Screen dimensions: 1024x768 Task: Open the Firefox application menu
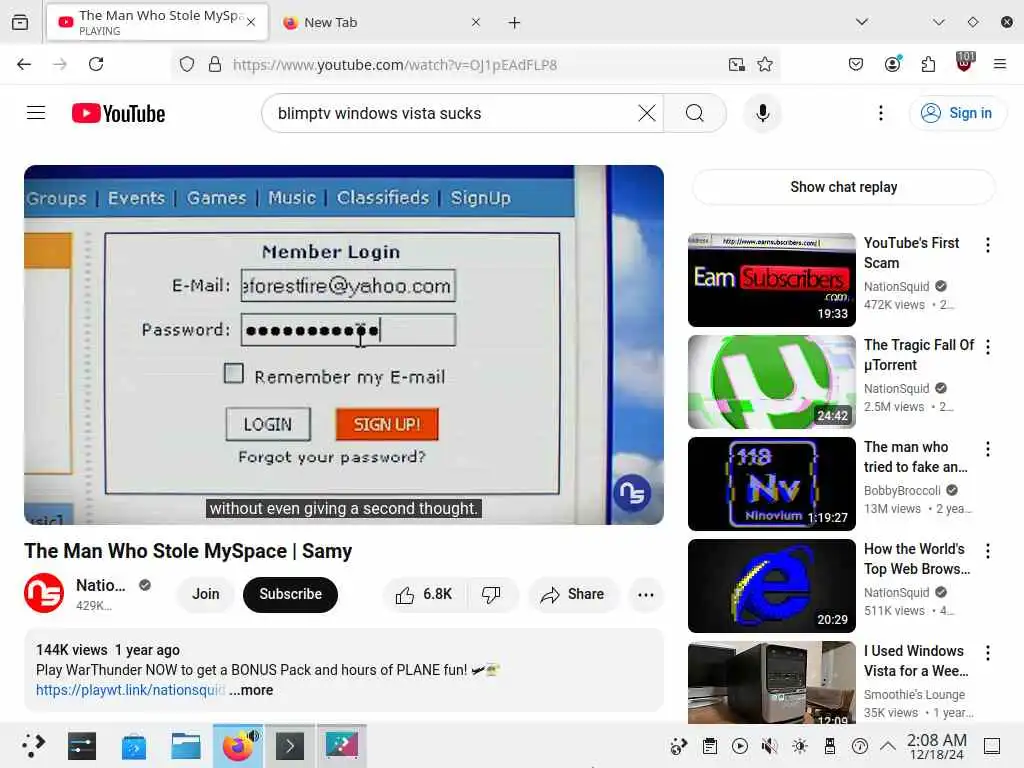[x=999, y=64]
